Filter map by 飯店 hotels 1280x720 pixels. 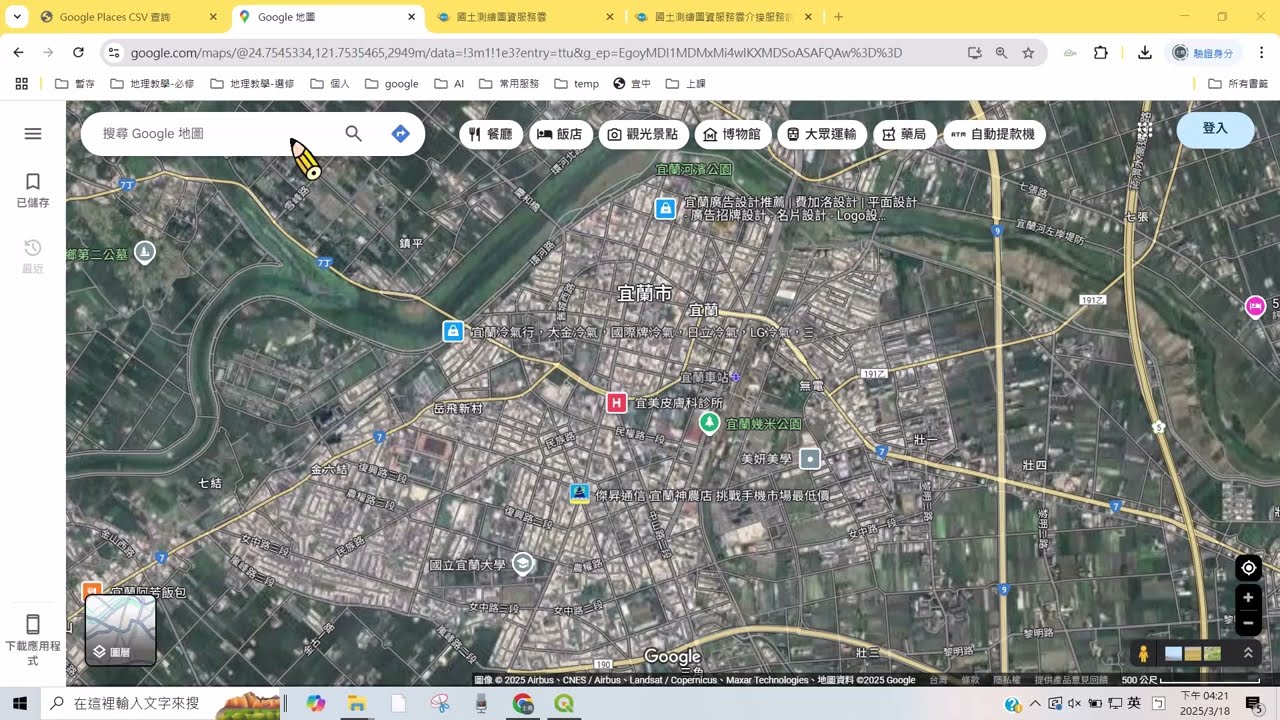point(560,134)
